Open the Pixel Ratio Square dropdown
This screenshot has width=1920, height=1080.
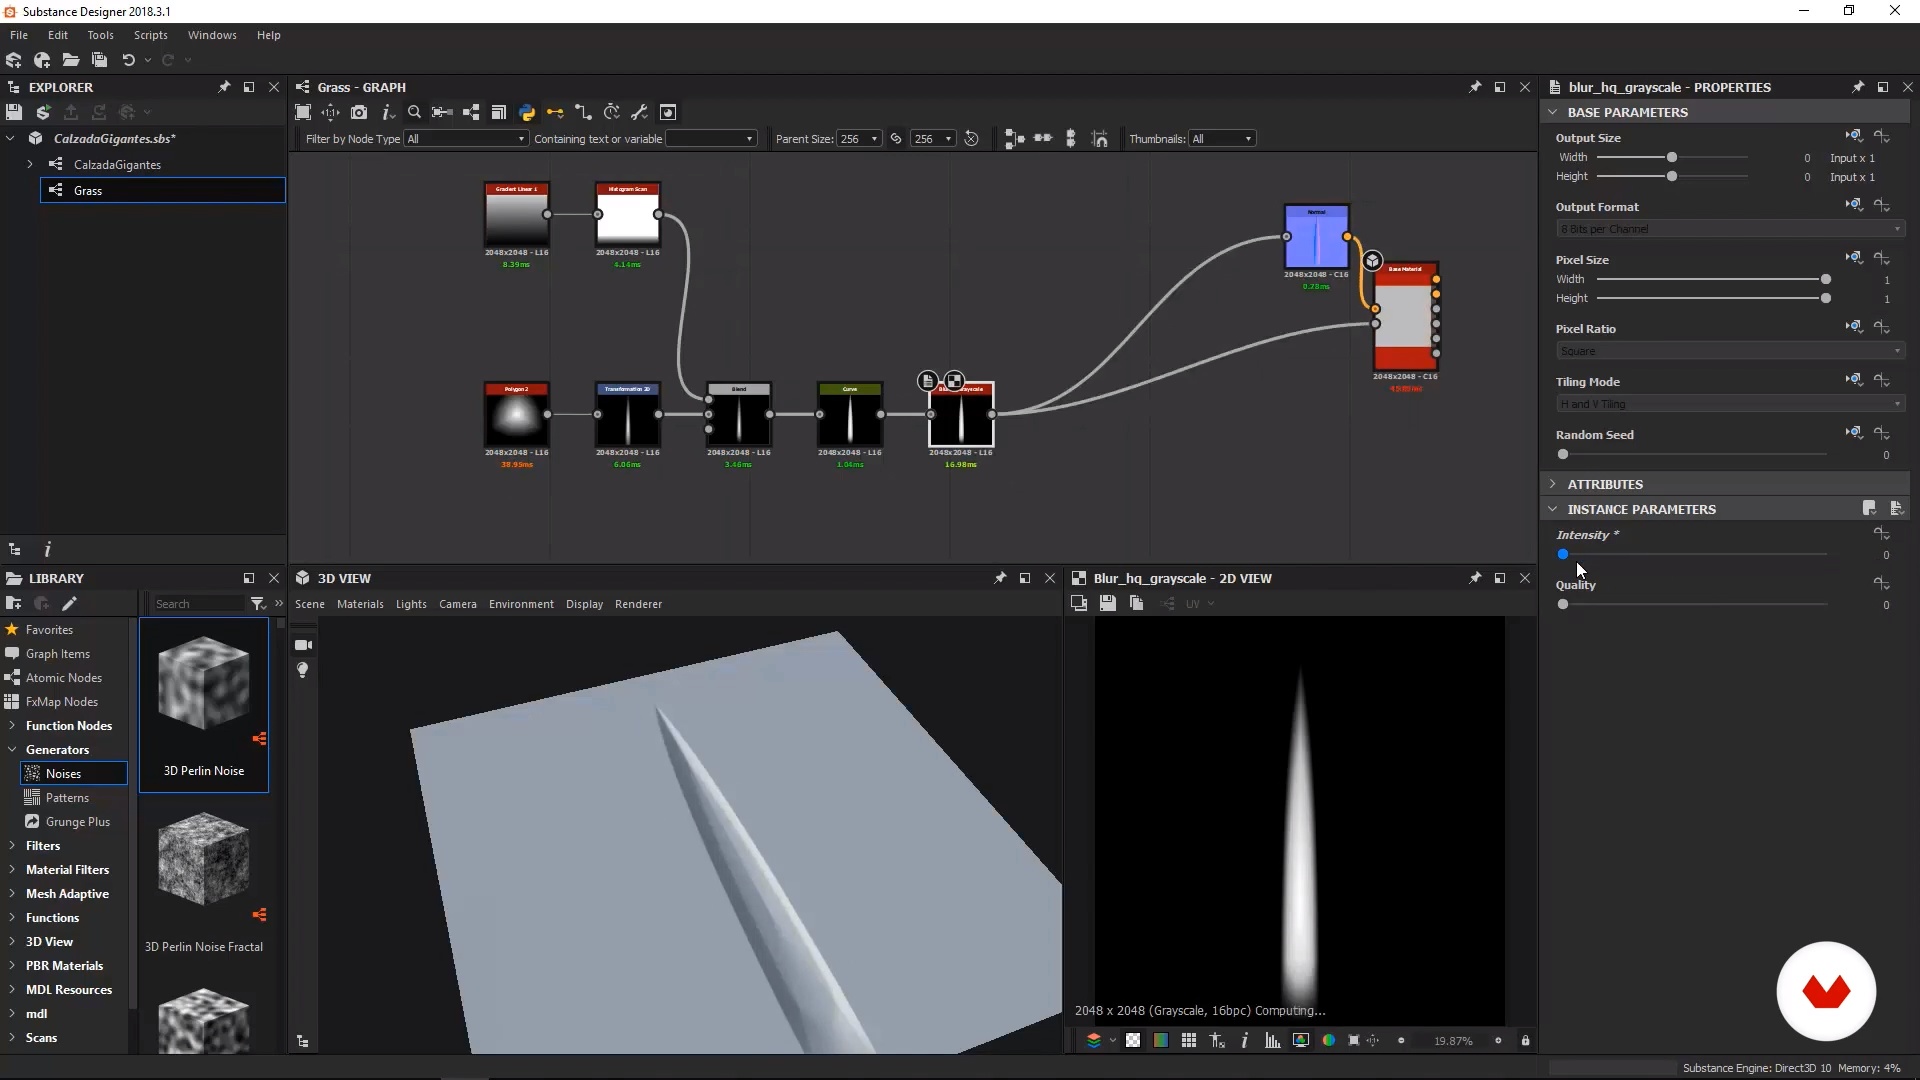click(x=1730, y=351)
